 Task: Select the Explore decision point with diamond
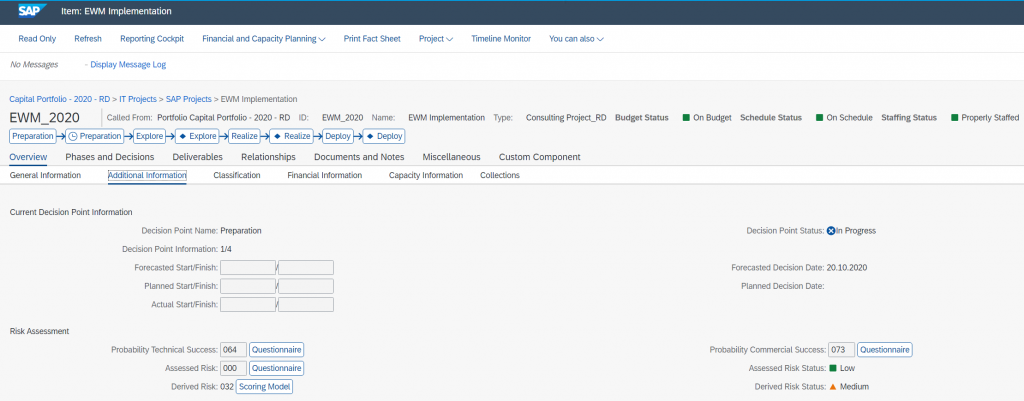pos(199,136)
